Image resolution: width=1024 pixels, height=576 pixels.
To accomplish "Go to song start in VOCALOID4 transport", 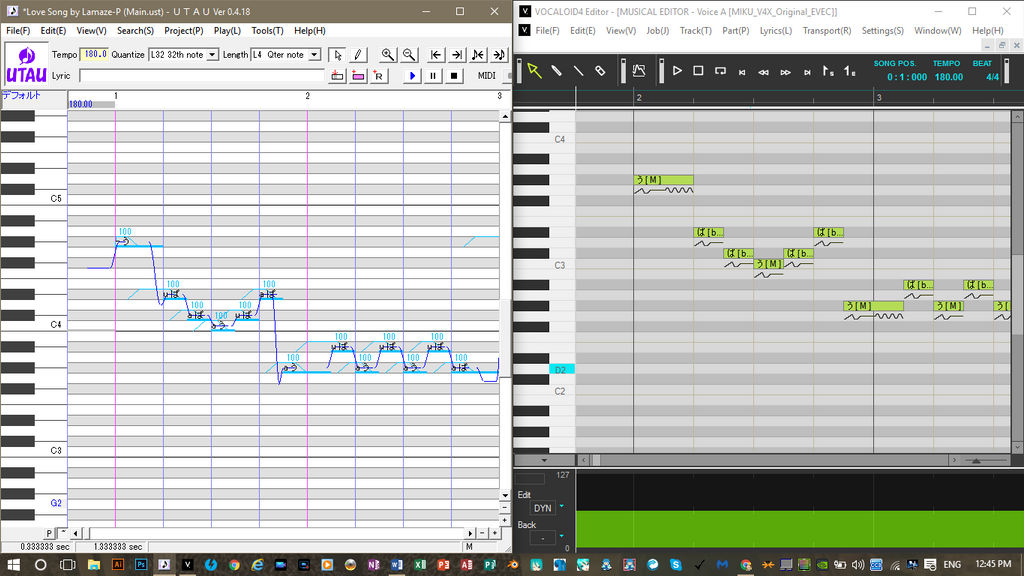I will click(x=742, y=72).
